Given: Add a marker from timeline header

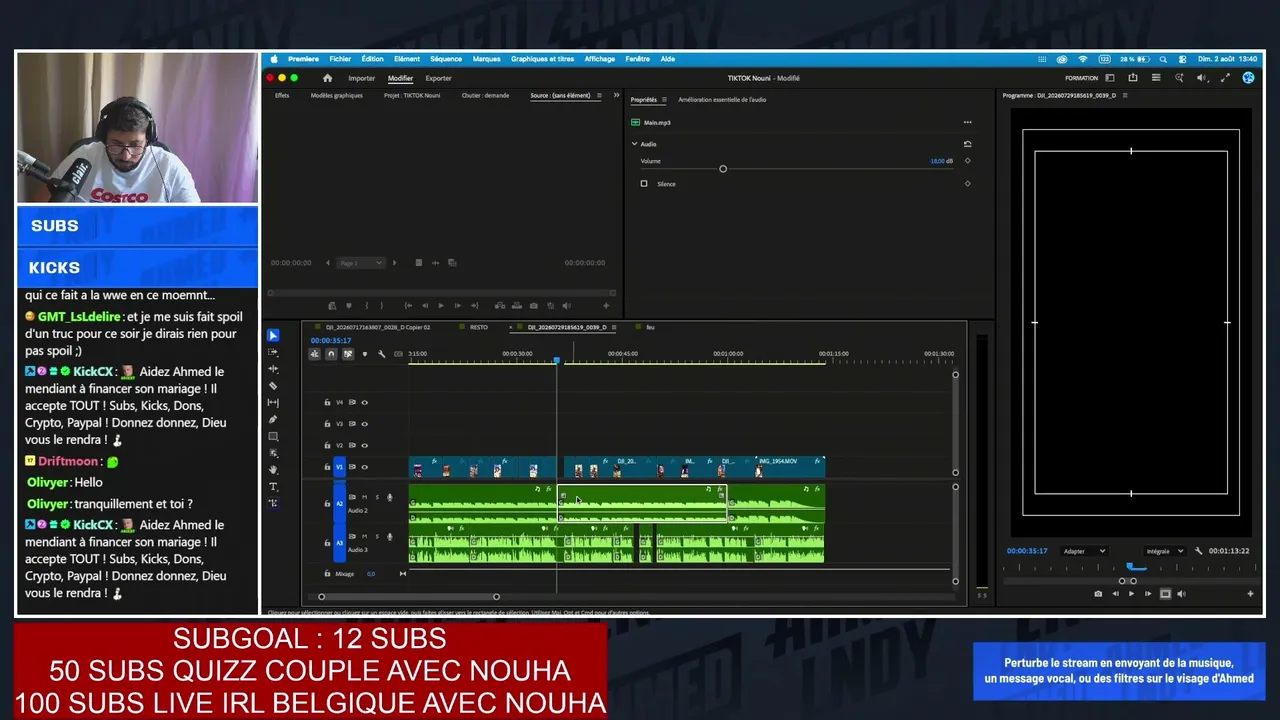Looking at the screenshot, I should coord(364,354).
